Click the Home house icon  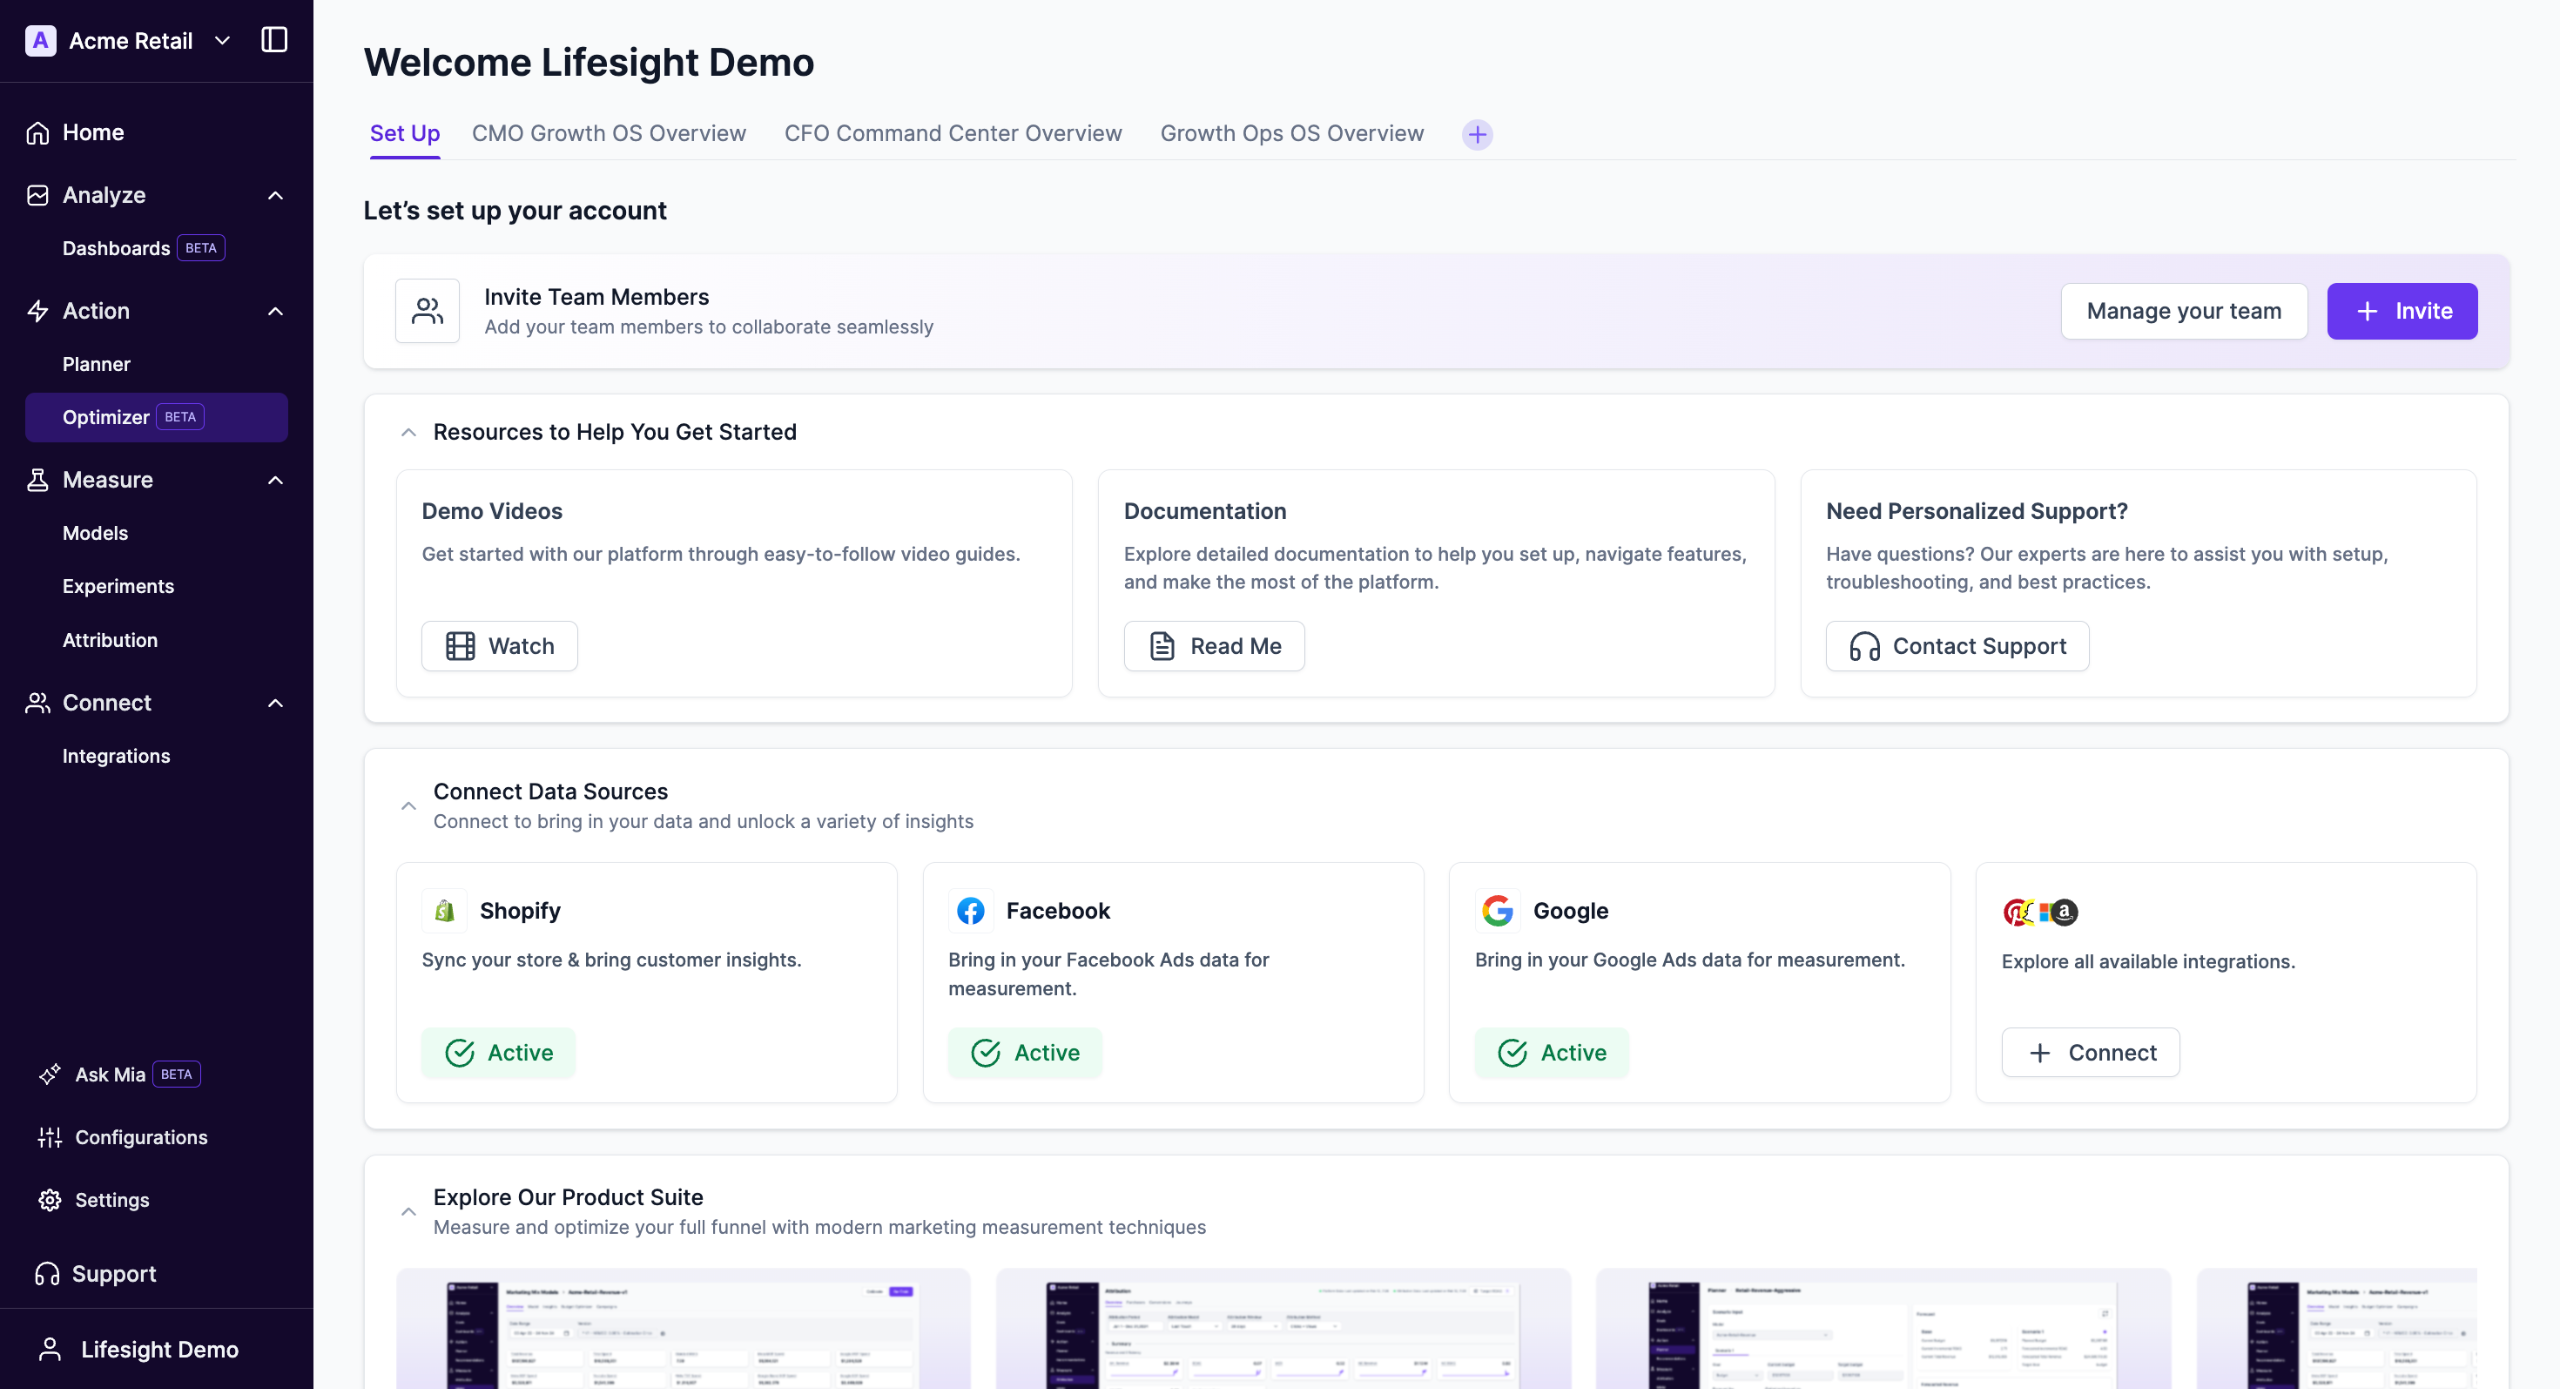pyautogui.click(x=38, y=133)
